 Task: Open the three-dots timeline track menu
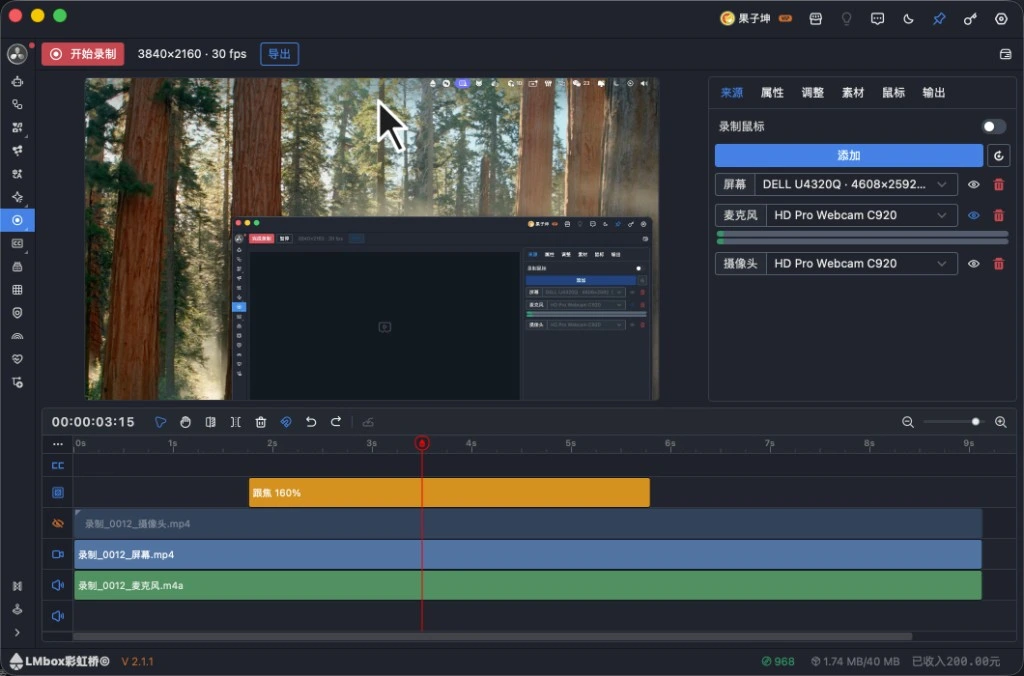57,444
